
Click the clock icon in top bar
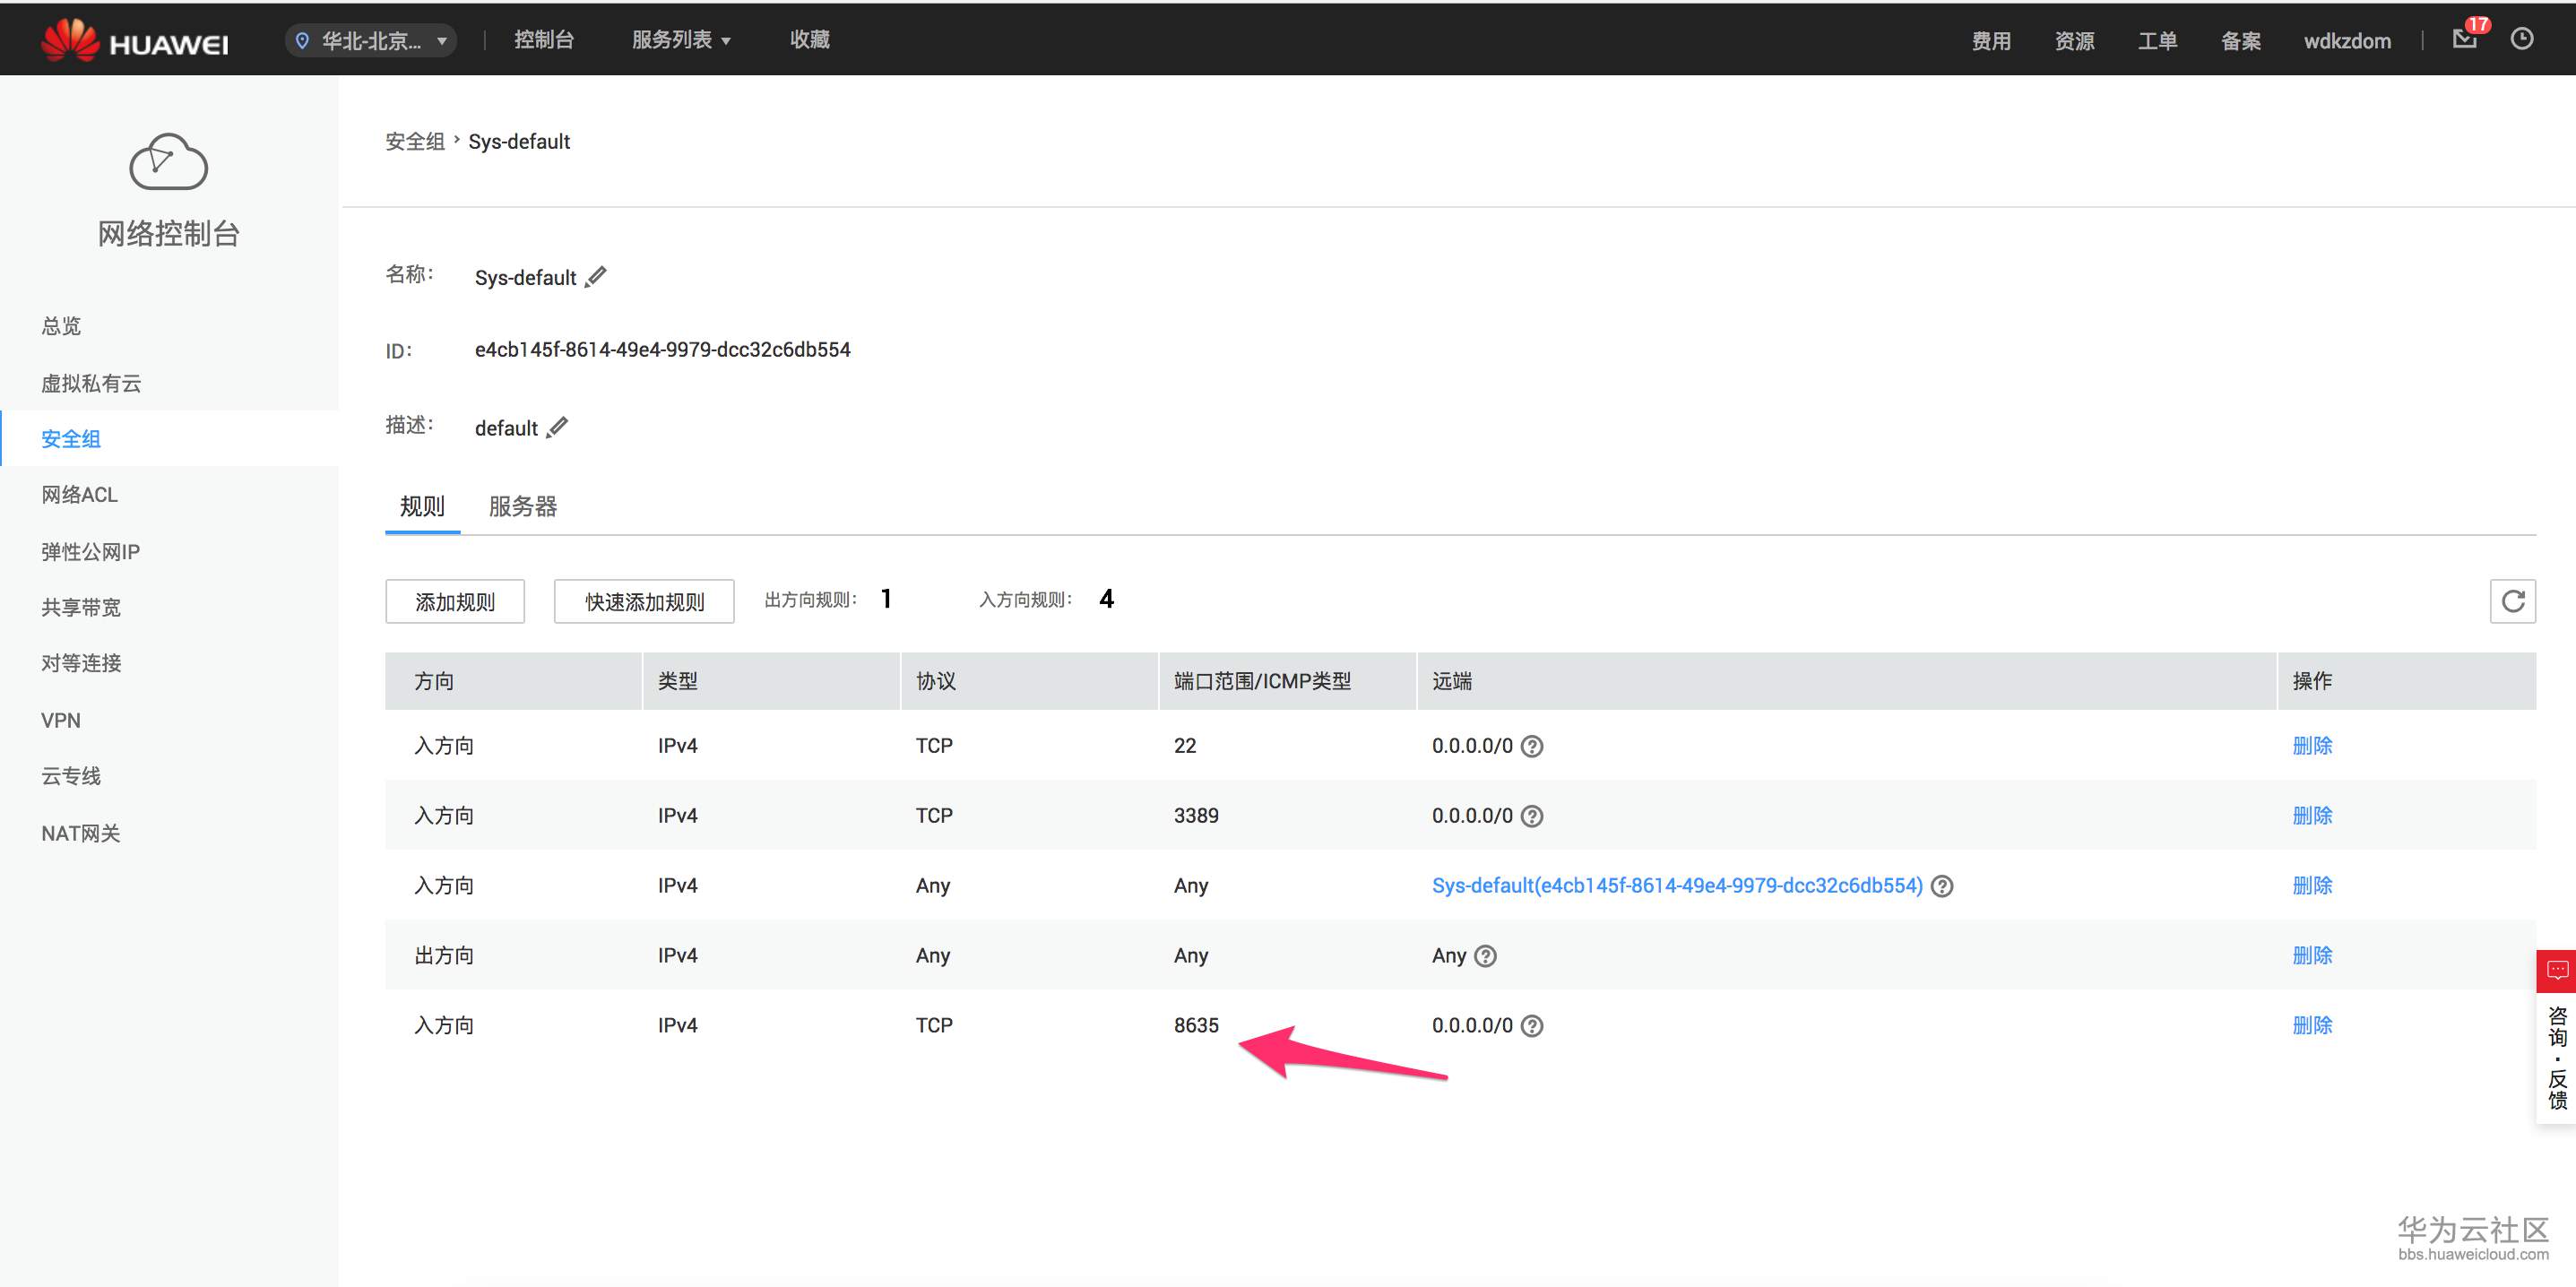[x=2522, y=39]
